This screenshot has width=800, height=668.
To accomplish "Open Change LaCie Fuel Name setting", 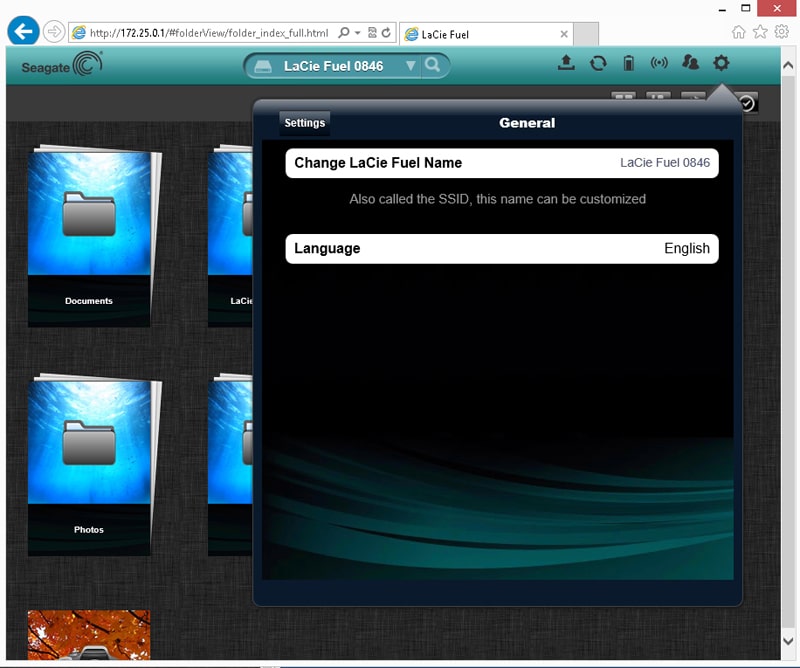I will pyautogui.click(x=502, y=163).
